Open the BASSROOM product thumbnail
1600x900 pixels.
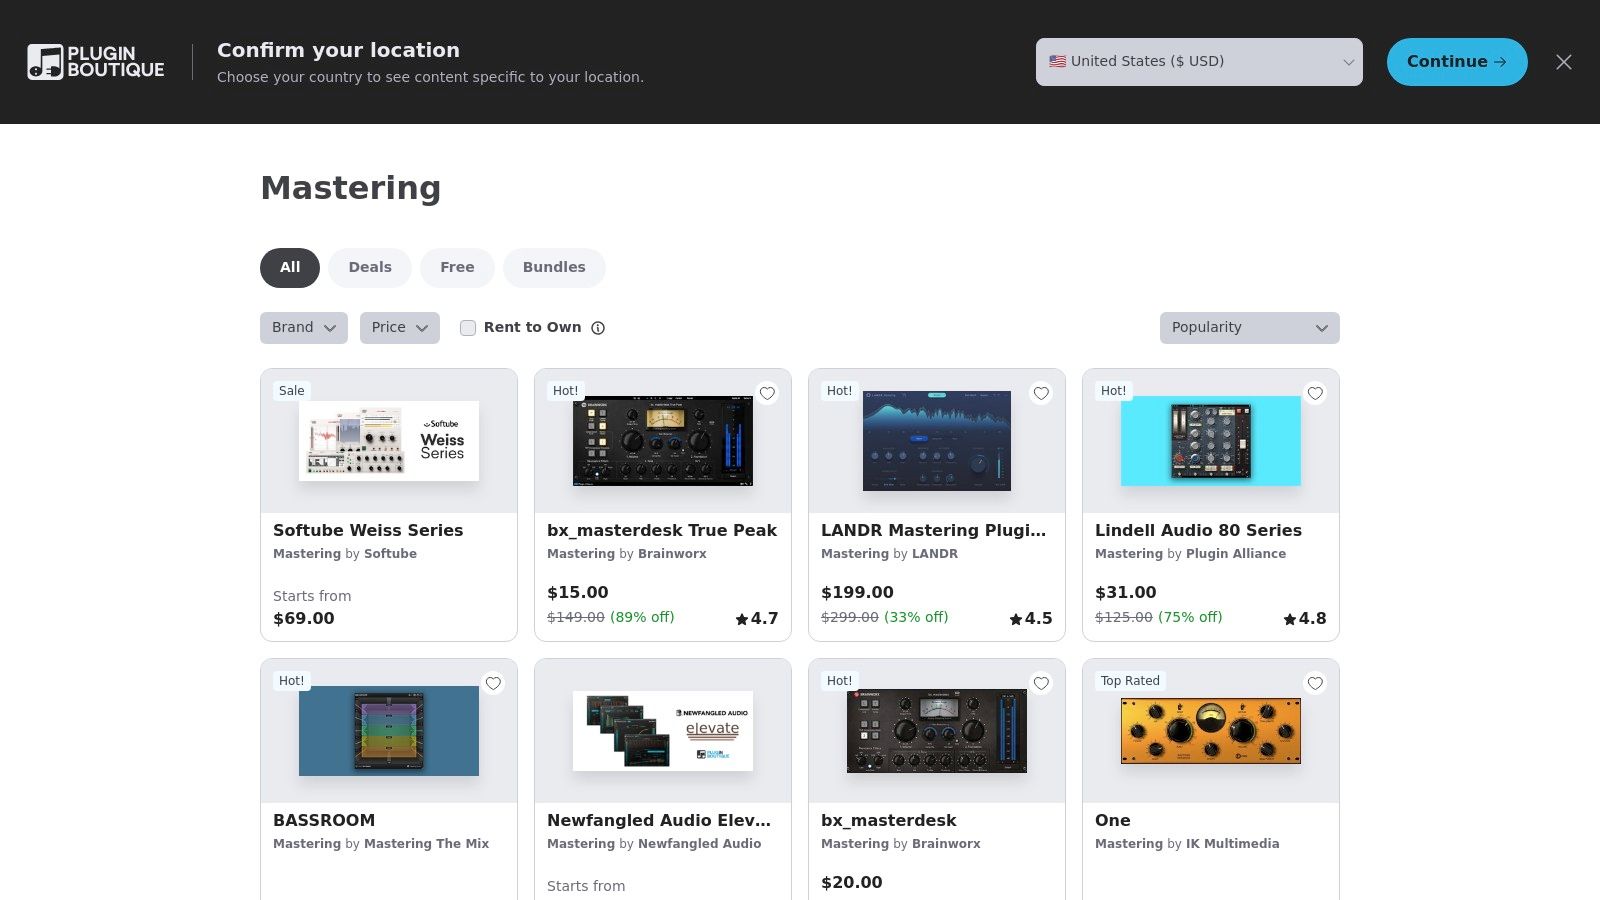click(x=389, y=731)
